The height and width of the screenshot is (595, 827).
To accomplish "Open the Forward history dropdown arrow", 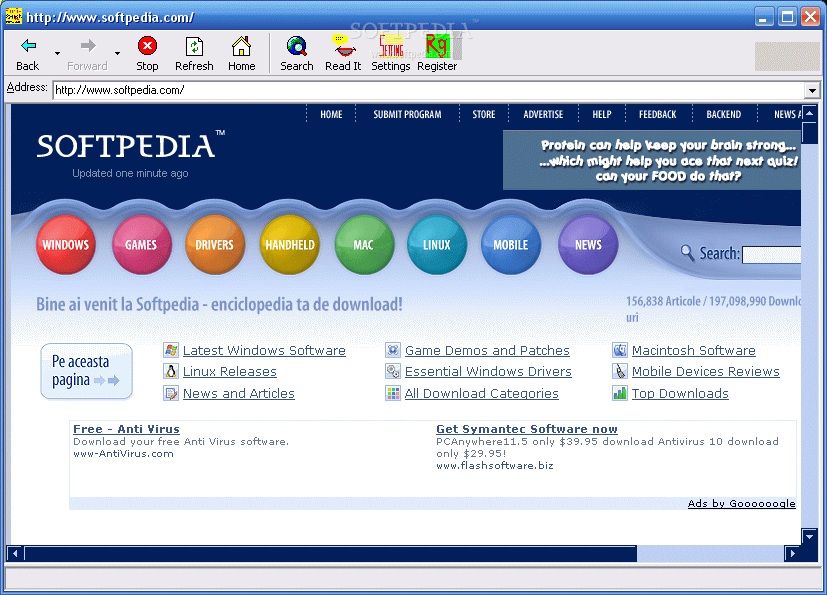I will coord(117,53).
